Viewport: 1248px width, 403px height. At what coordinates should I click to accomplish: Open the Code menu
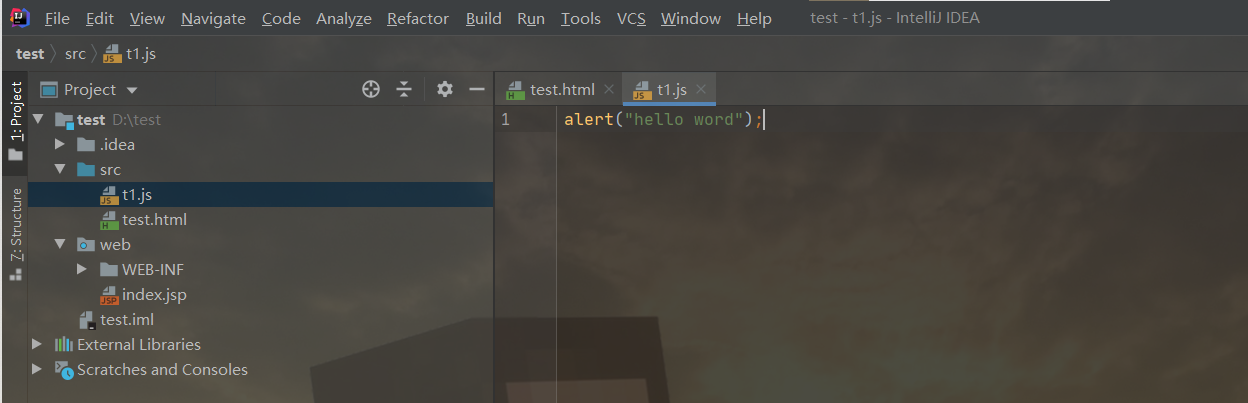[x=281, y=19]
